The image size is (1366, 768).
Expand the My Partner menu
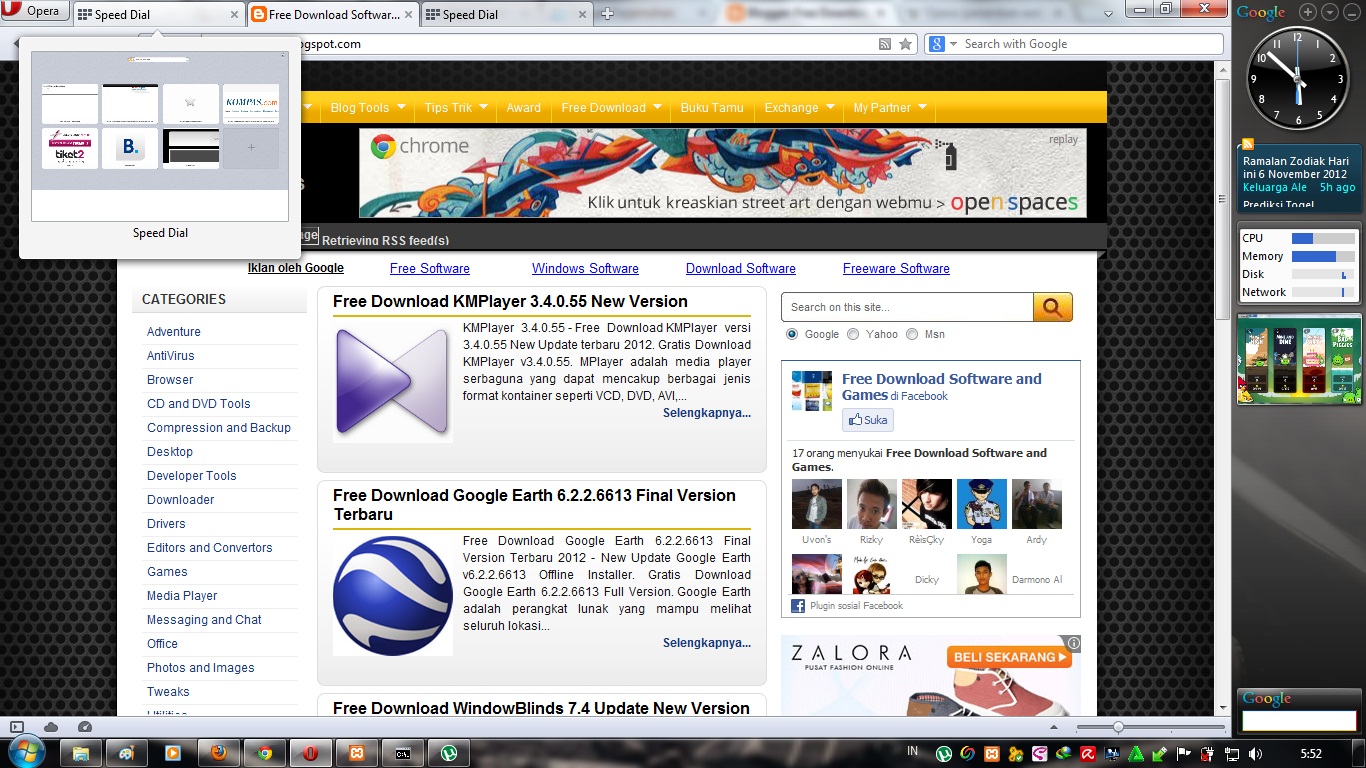coord(890,108)
